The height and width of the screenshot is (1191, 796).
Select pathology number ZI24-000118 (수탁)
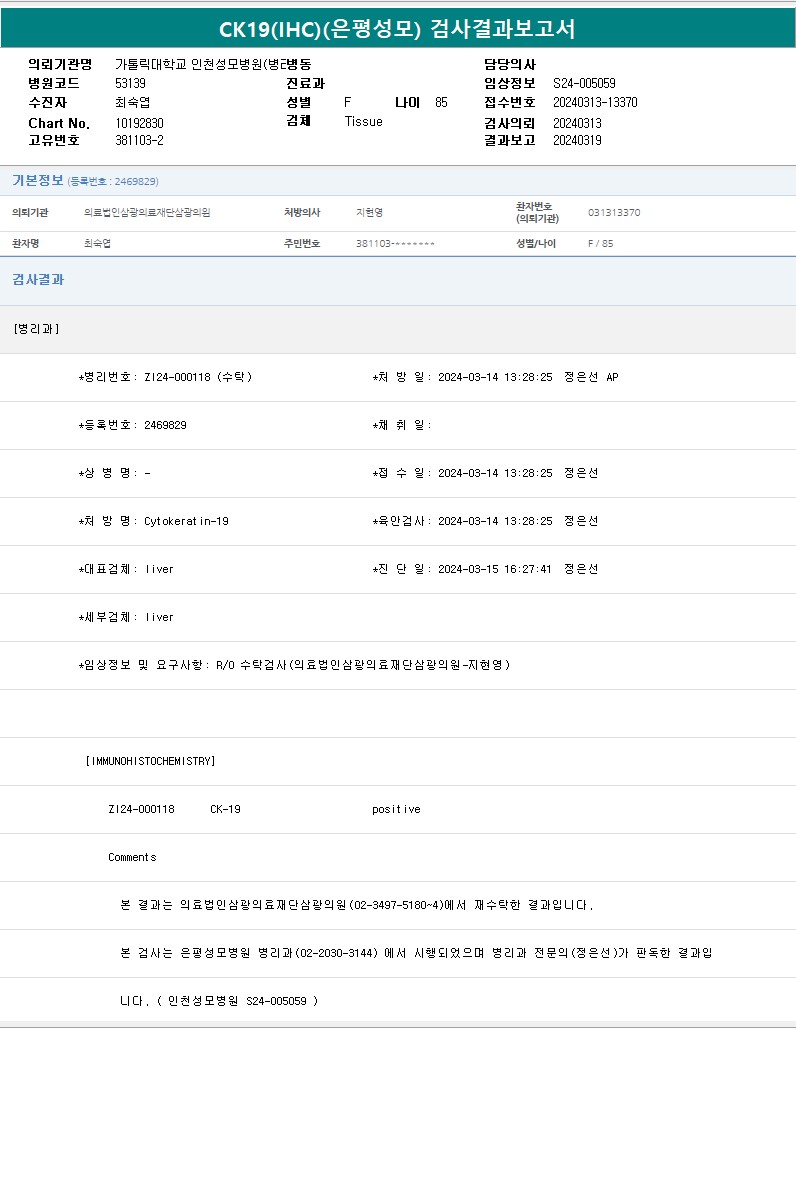click(x=197, y=377)
